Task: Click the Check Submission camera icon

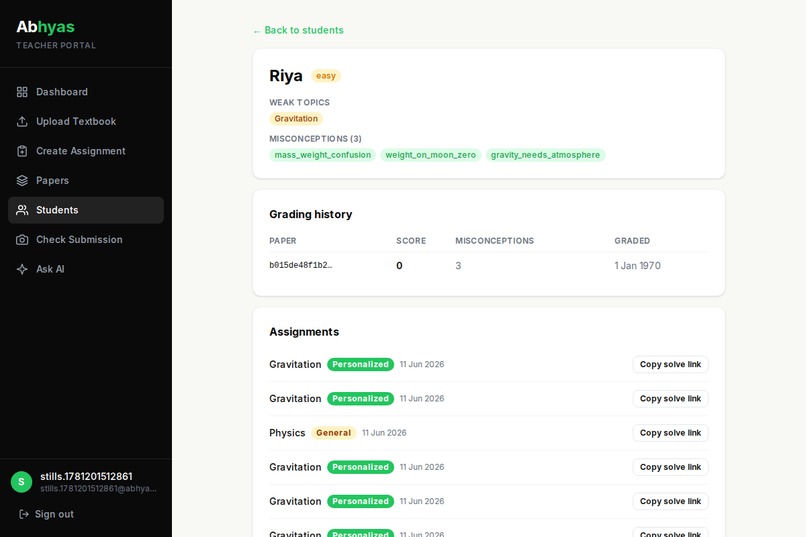Action: (x=22, y=239)
